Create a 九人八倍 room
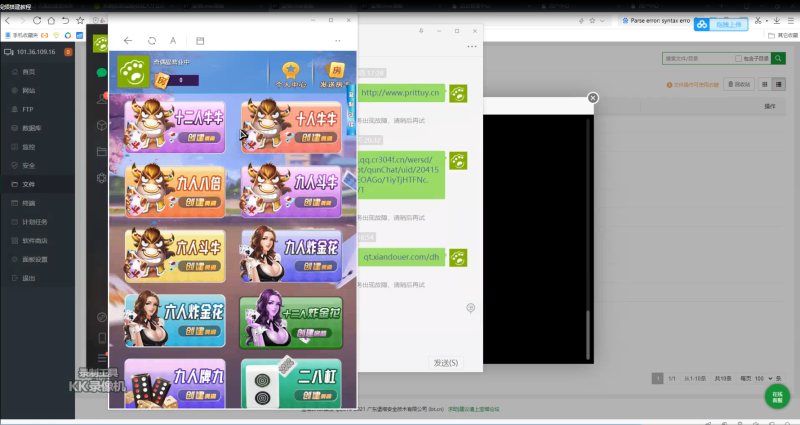 click(200, 202)
